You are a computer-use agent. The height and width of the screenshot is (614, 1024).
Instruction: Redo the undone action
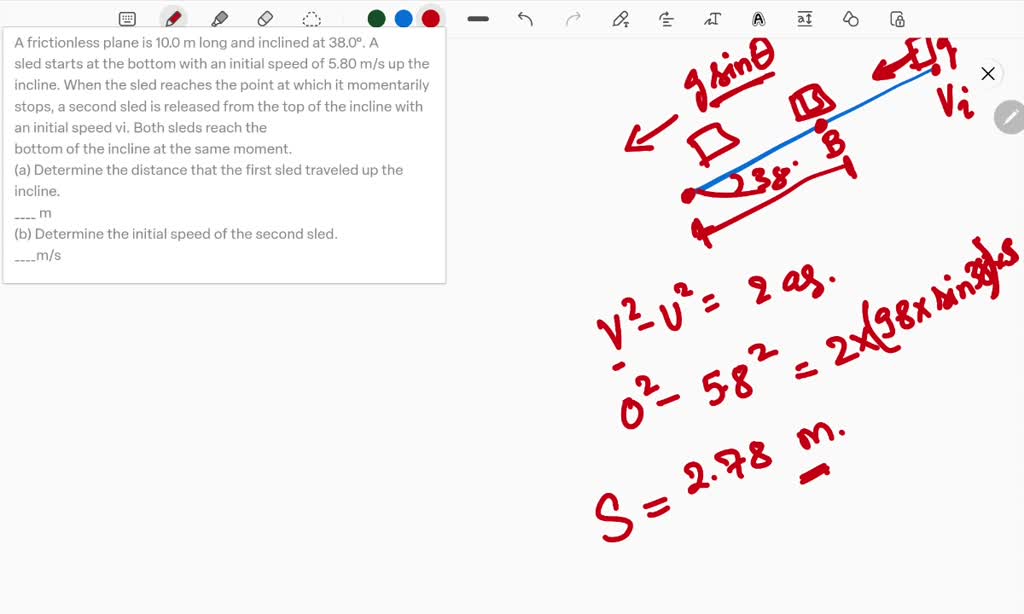tap(570, 18)
